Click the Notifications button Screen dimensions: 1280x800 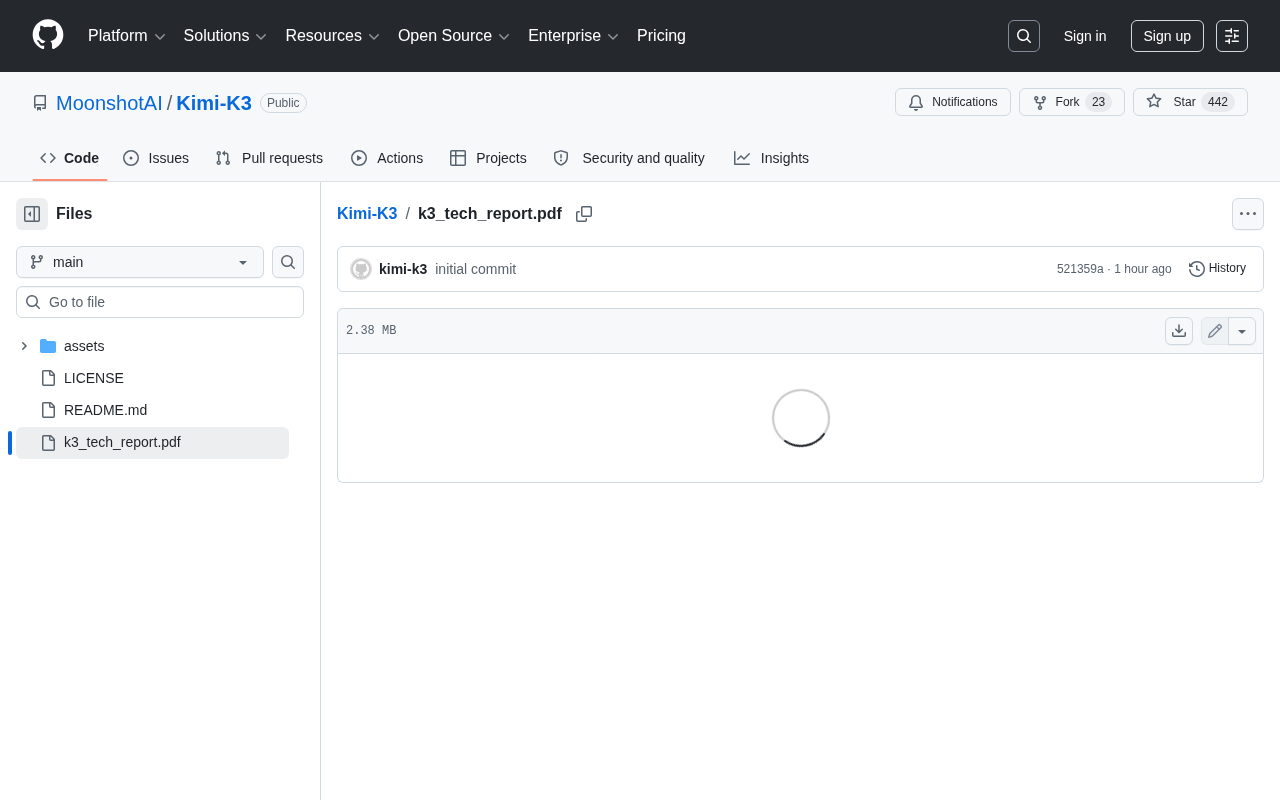click(953, 102)
